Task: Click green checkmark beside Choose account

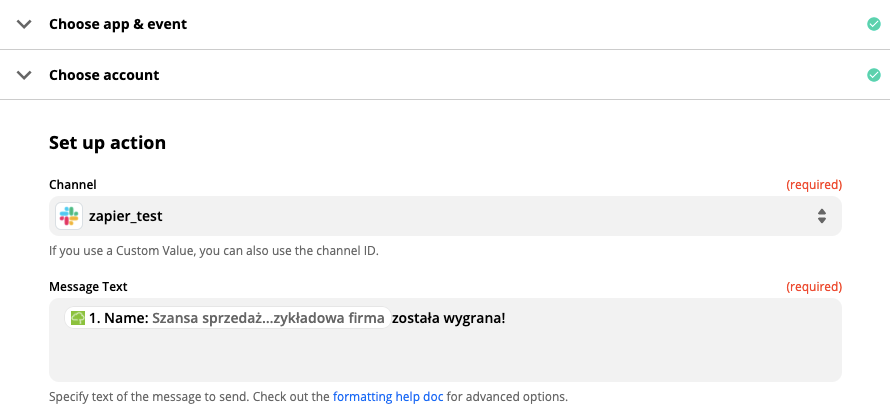Action: (x=874, y=75)
